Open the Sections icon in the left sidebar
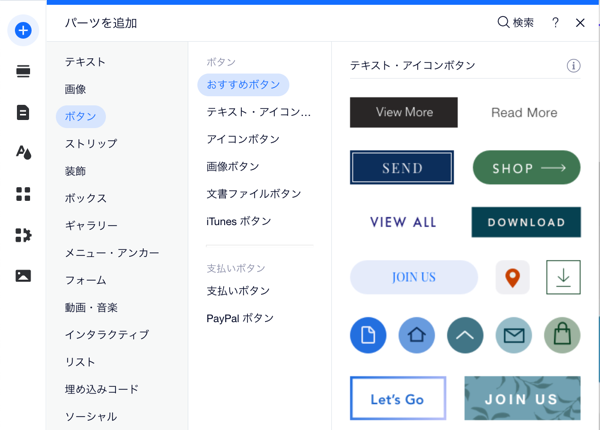 click(x=23, y=72)
